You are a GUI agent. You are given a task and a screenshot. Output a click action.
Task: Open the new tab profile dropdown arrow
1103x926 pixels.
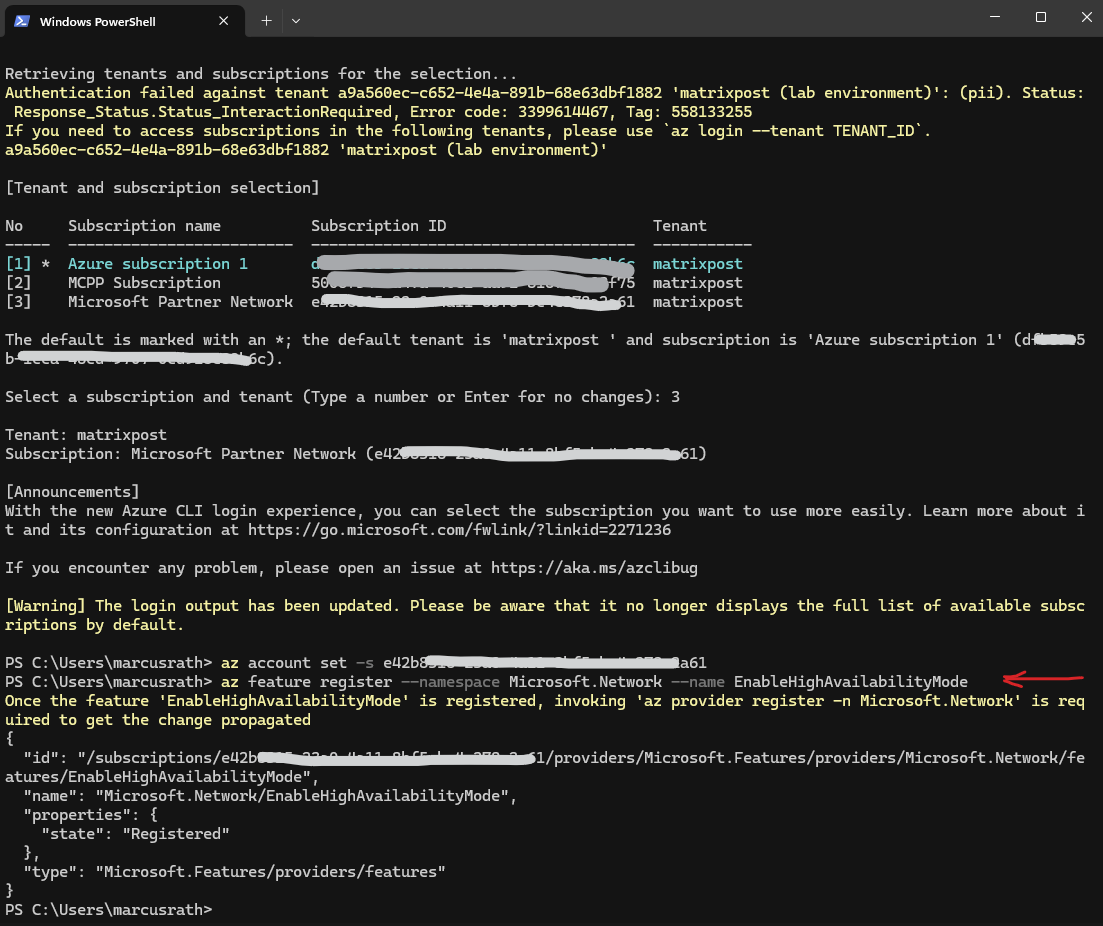click(296, 21)
